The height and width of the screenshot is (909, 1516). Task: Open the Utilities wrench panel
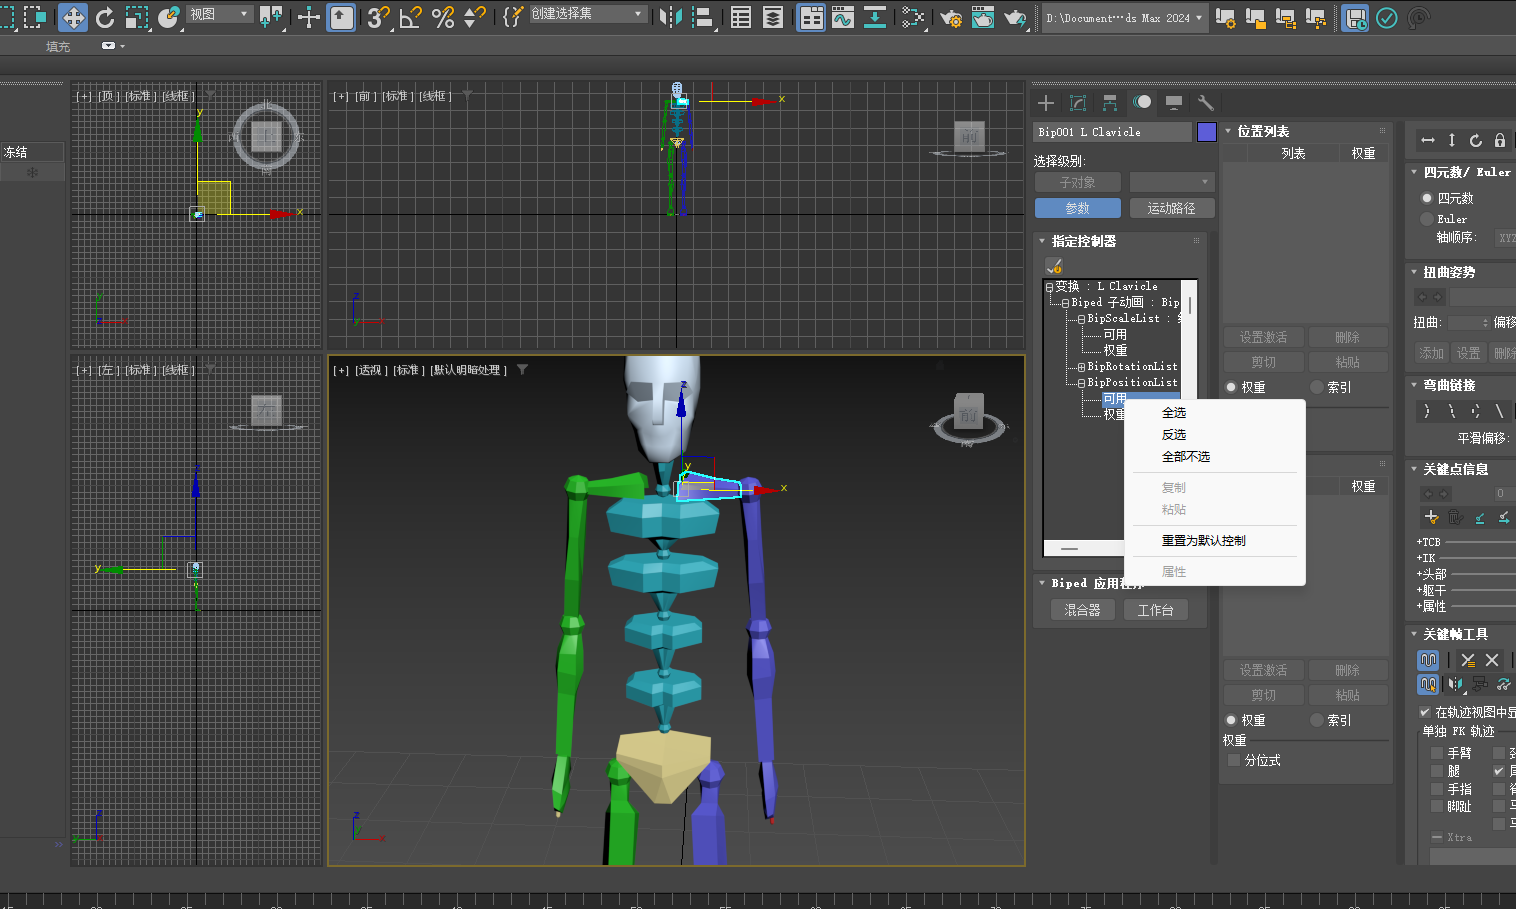[1205, 103]
